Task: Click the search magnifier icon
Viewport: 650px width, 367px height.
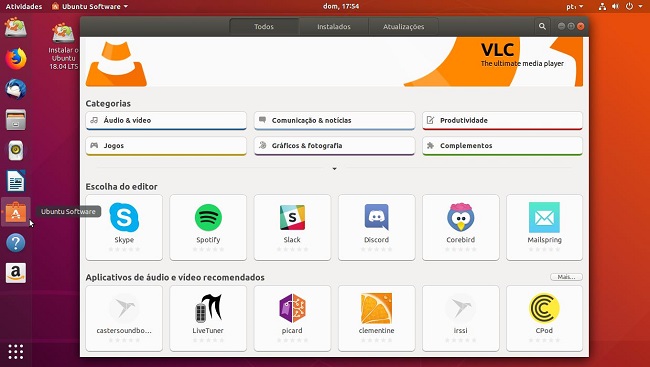Action: [x=542, y=26]
